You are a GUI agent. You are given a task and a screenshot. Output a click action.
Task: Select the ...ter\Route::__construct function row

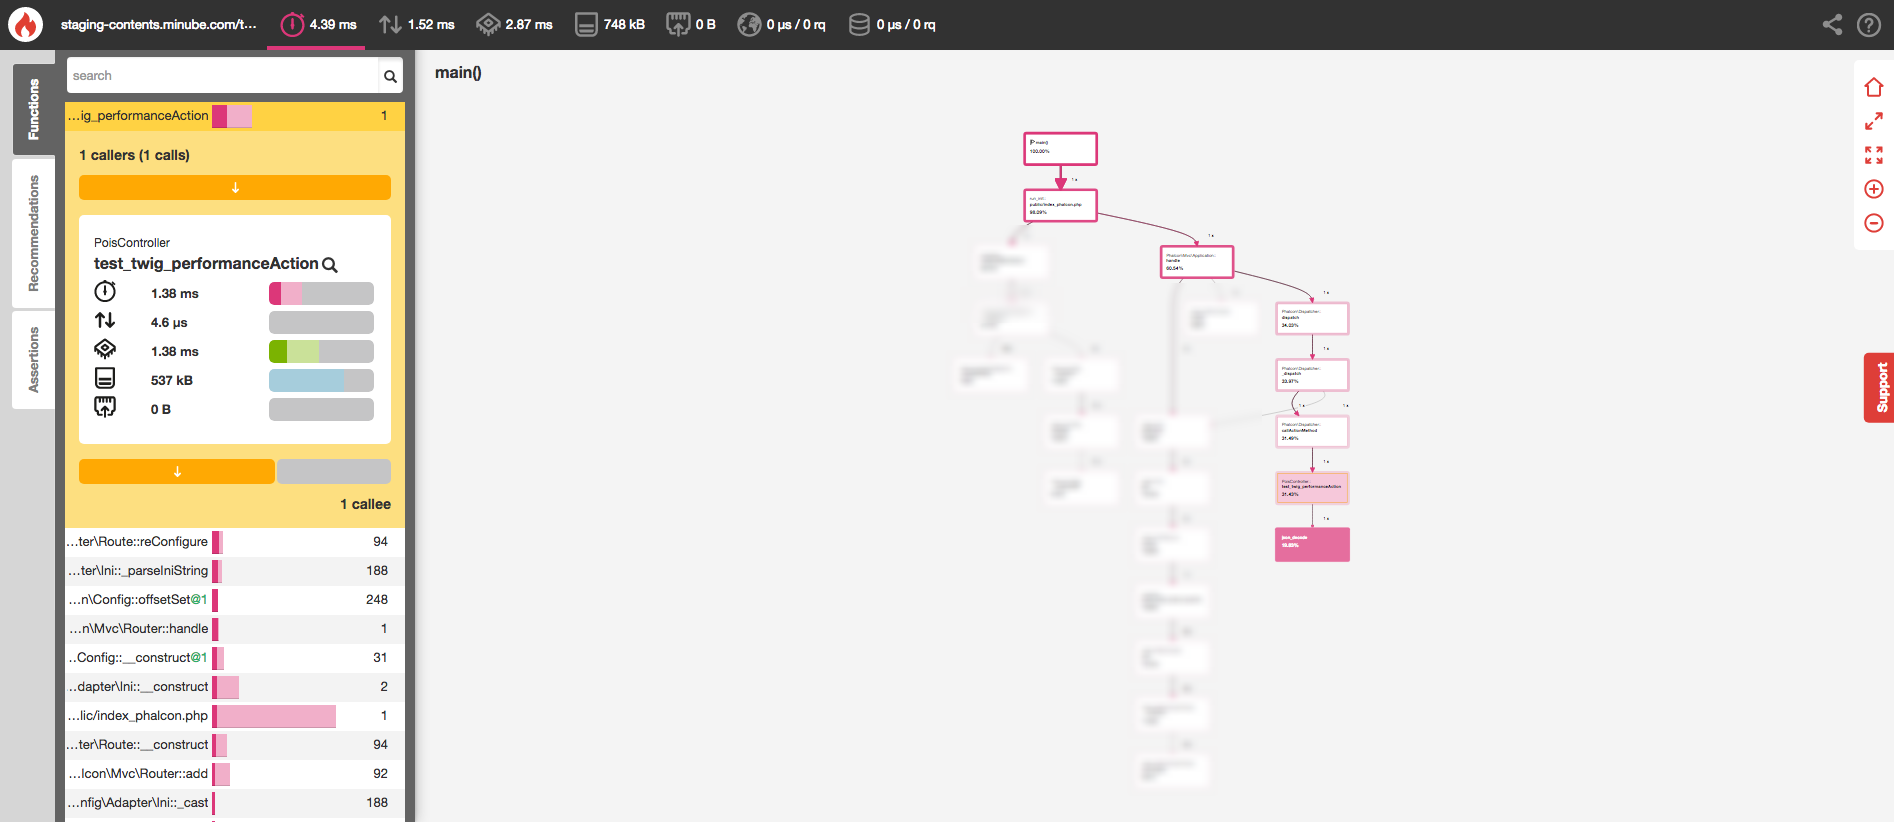tap(235, 745)
